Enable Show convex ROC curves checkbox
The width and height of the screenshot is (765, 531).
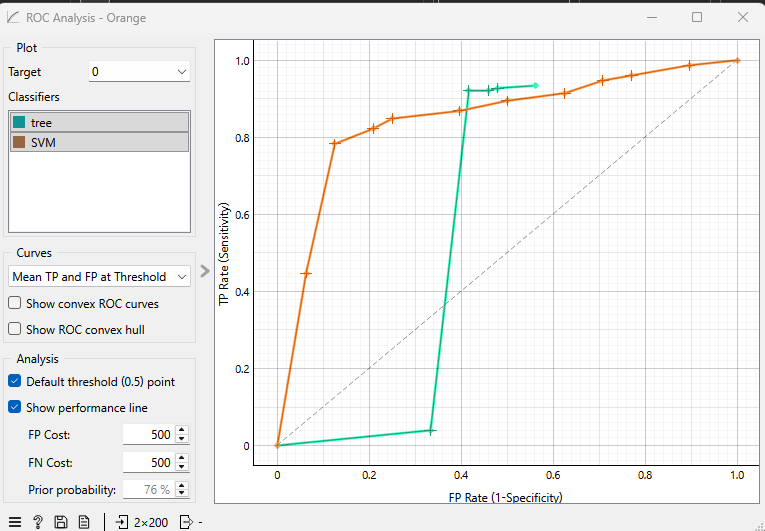point(15,303)
